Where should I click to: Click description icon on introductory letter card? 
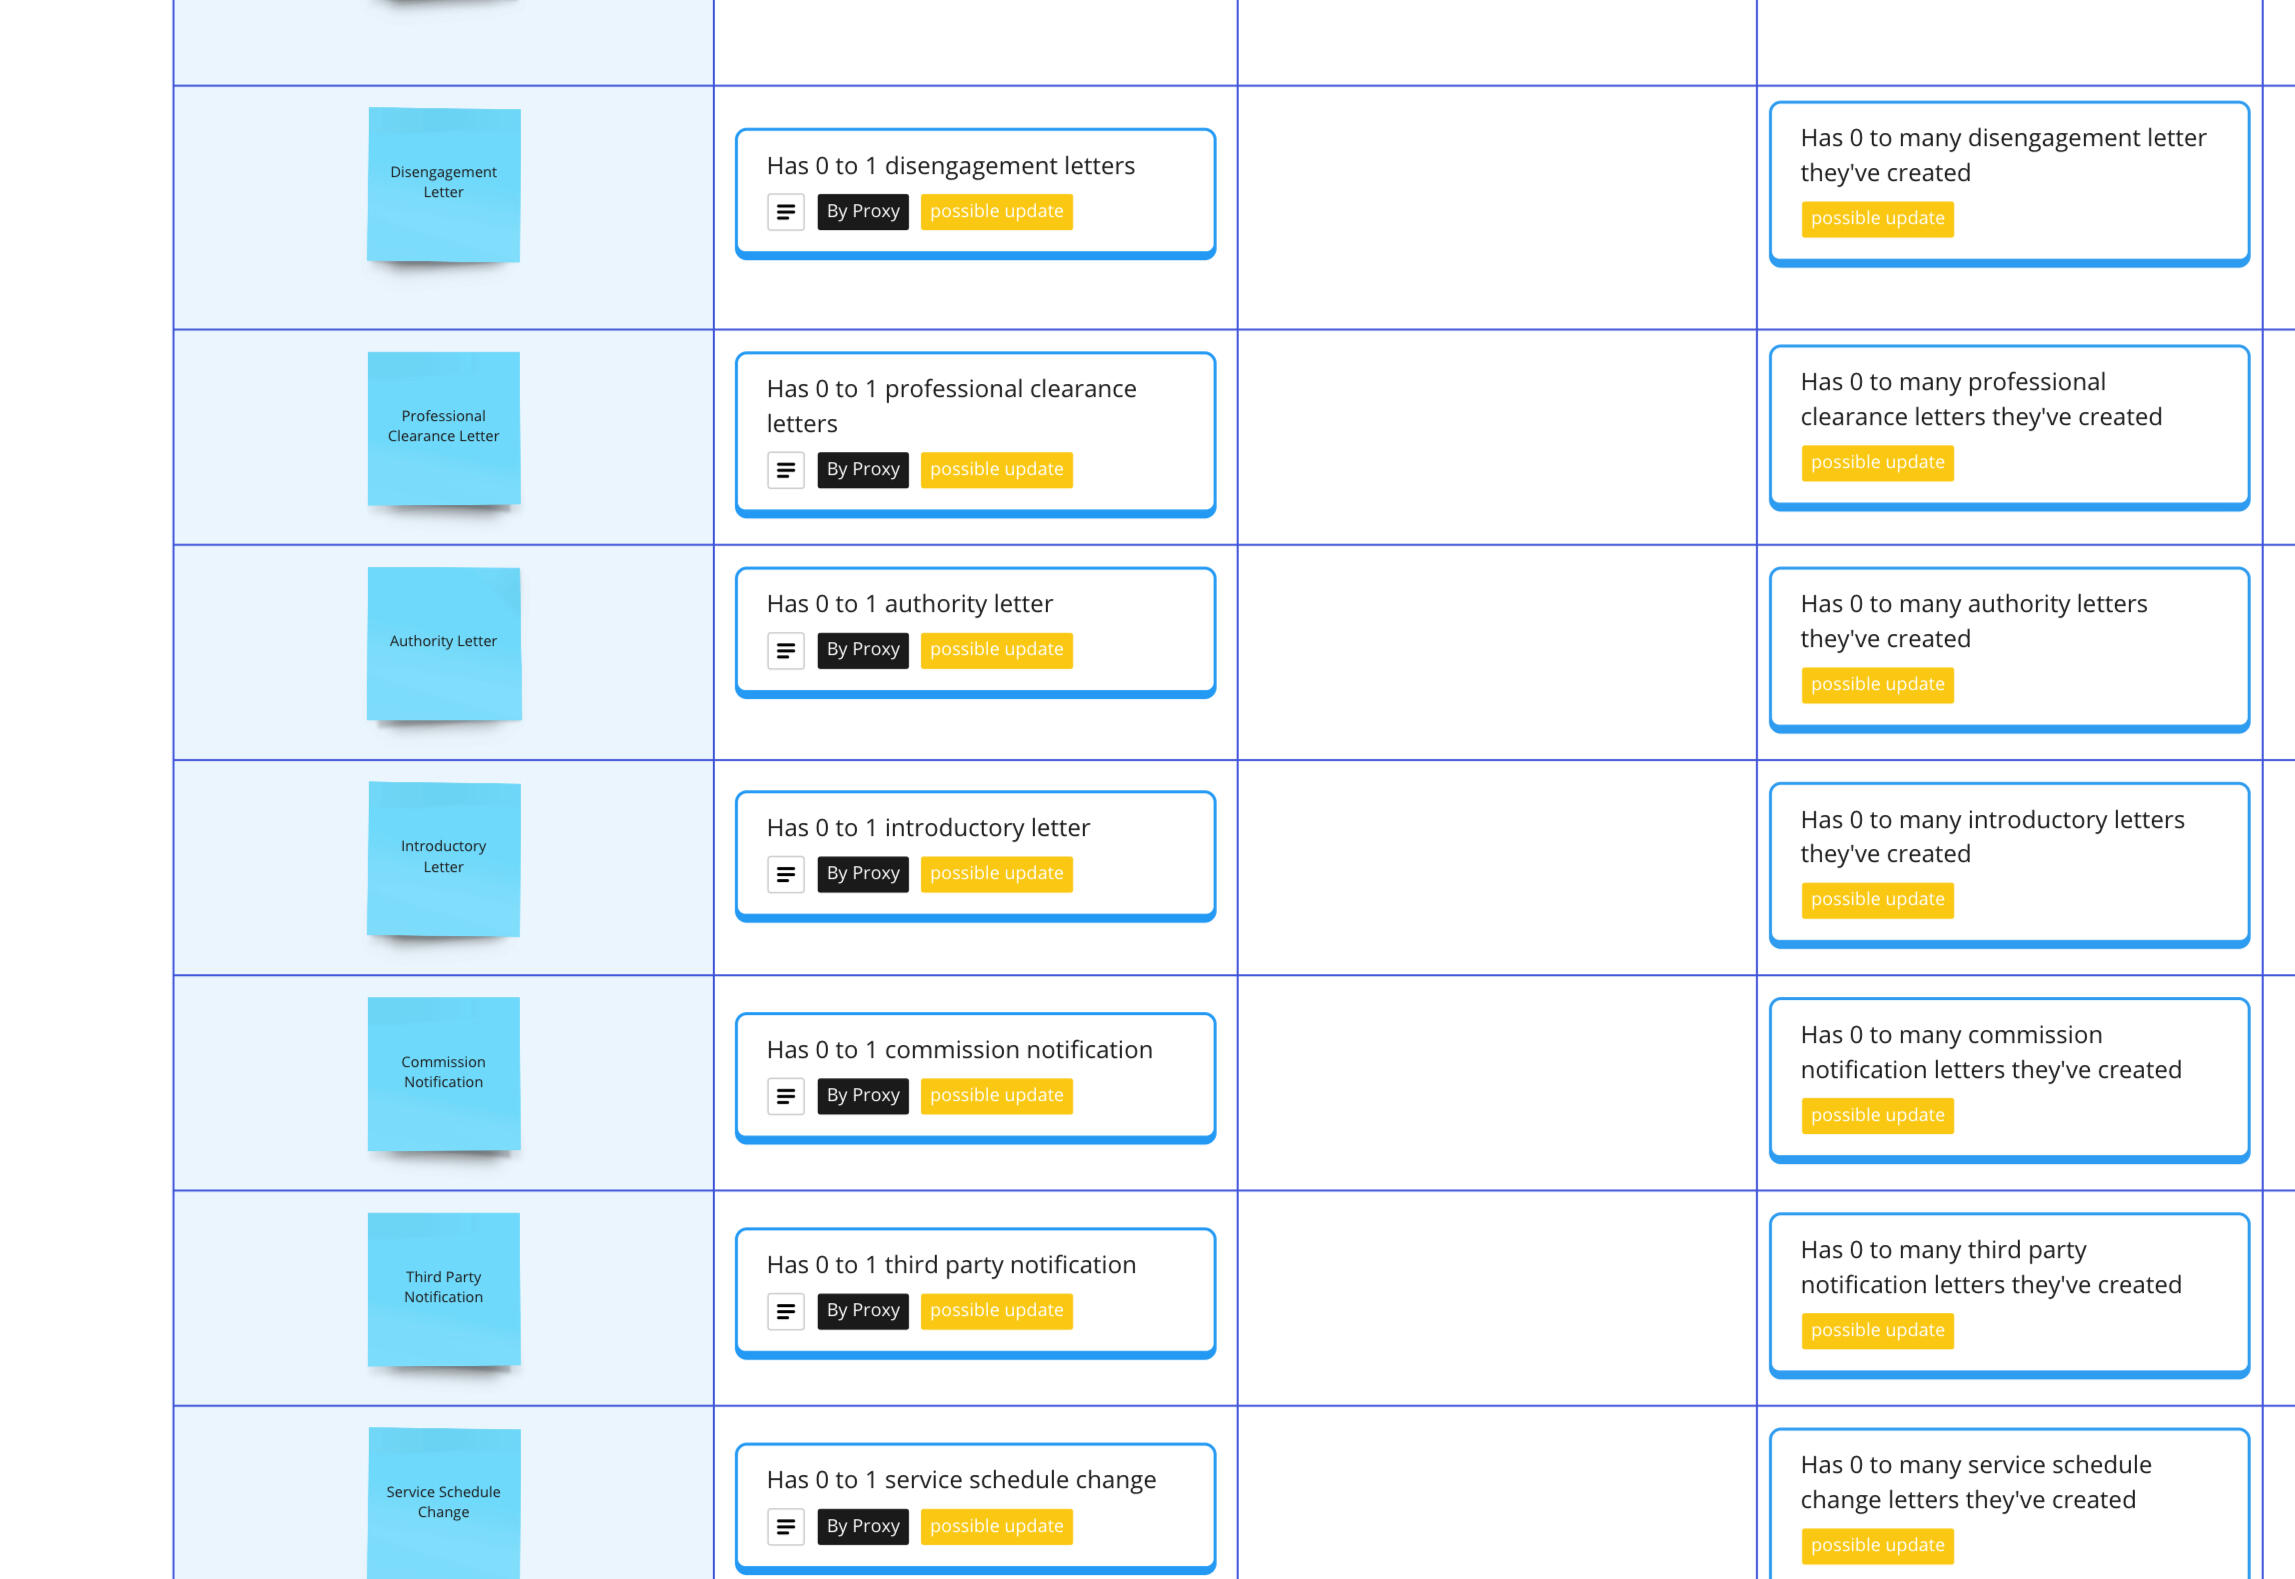[x=785, y=875]
